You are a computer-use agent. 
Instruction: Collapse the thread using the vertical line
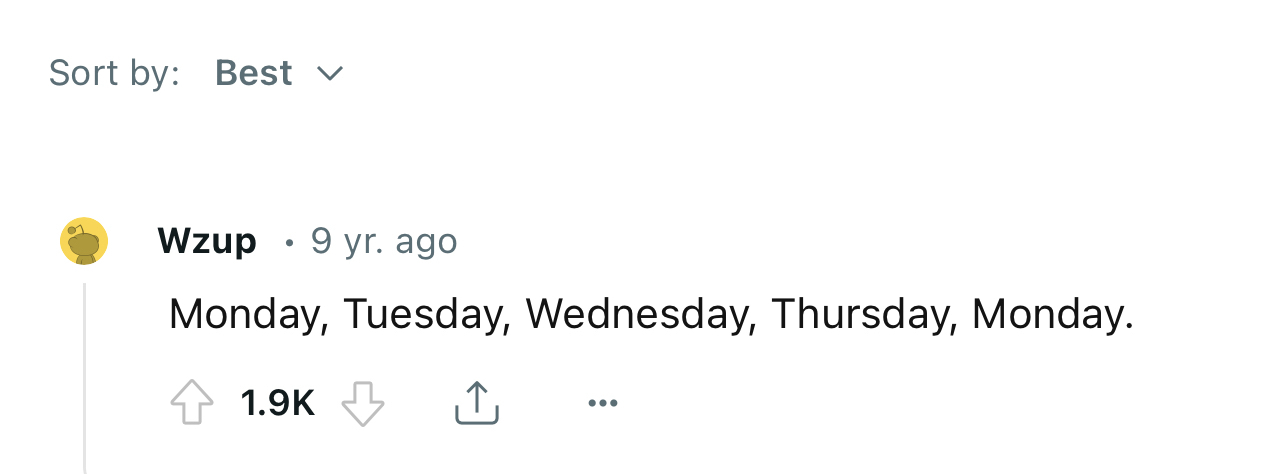(x=85, y=380)
